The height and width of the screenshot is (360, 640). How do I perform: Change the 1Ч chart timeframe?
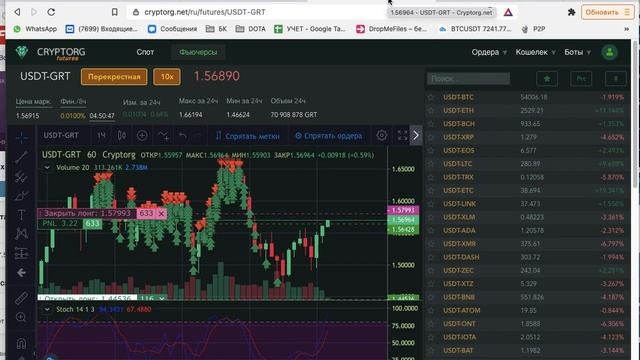pyautogui.click(x=101, y=136)
